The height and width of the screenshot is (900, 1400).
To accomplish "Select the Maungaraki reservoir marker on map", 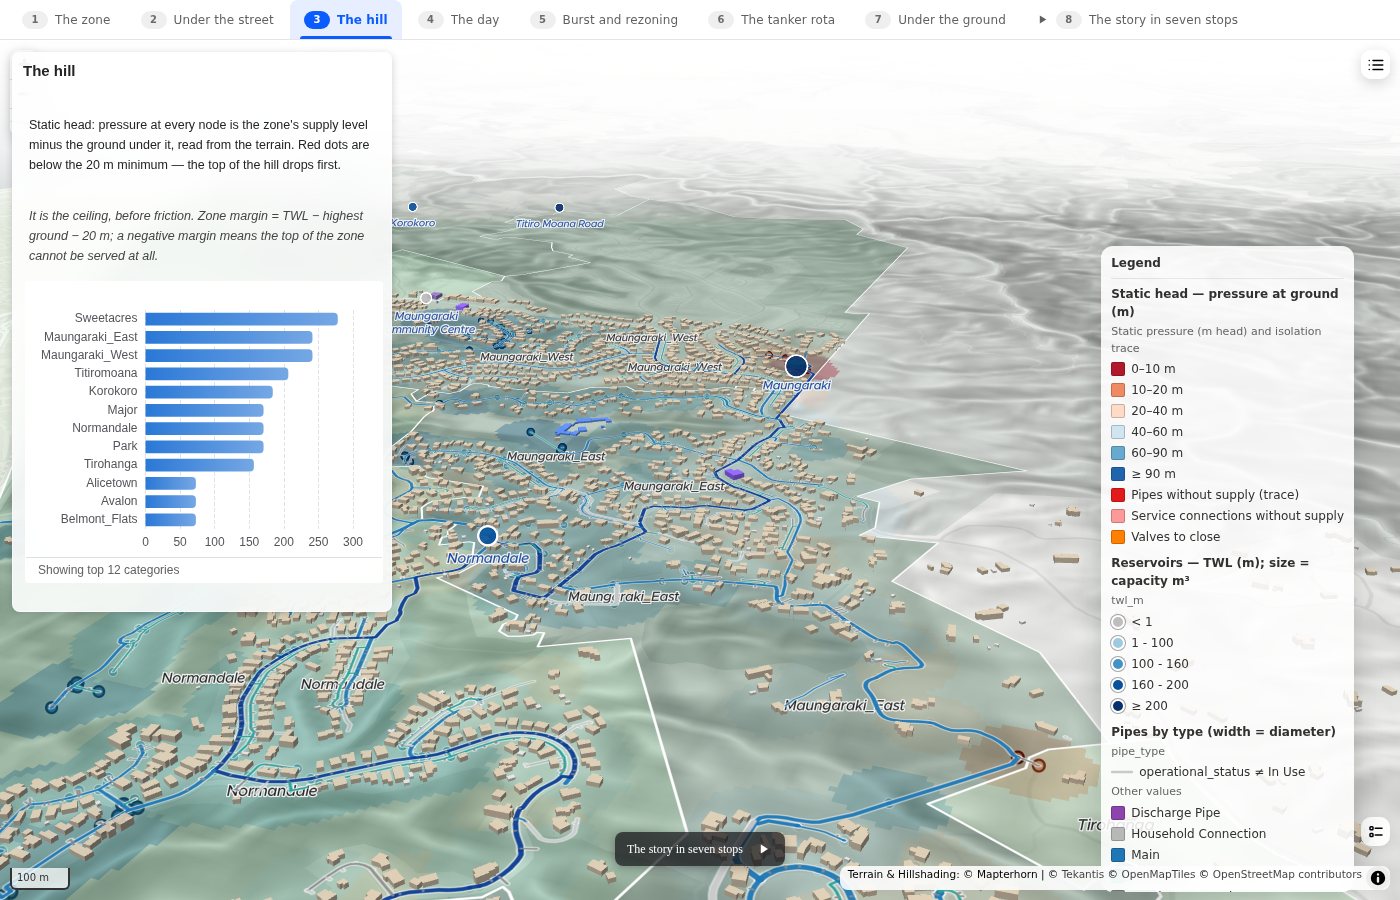I will 796,366.
